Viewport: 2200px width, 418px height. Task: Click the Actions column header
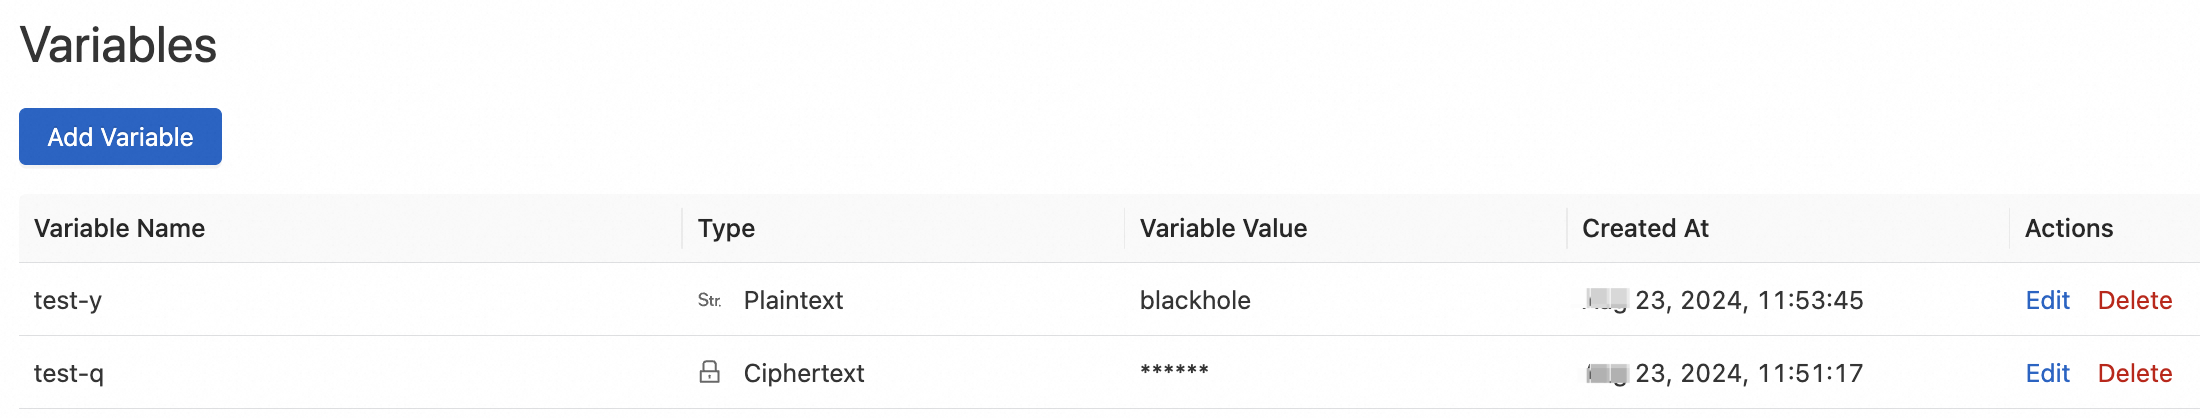[x=2068, y=228]
